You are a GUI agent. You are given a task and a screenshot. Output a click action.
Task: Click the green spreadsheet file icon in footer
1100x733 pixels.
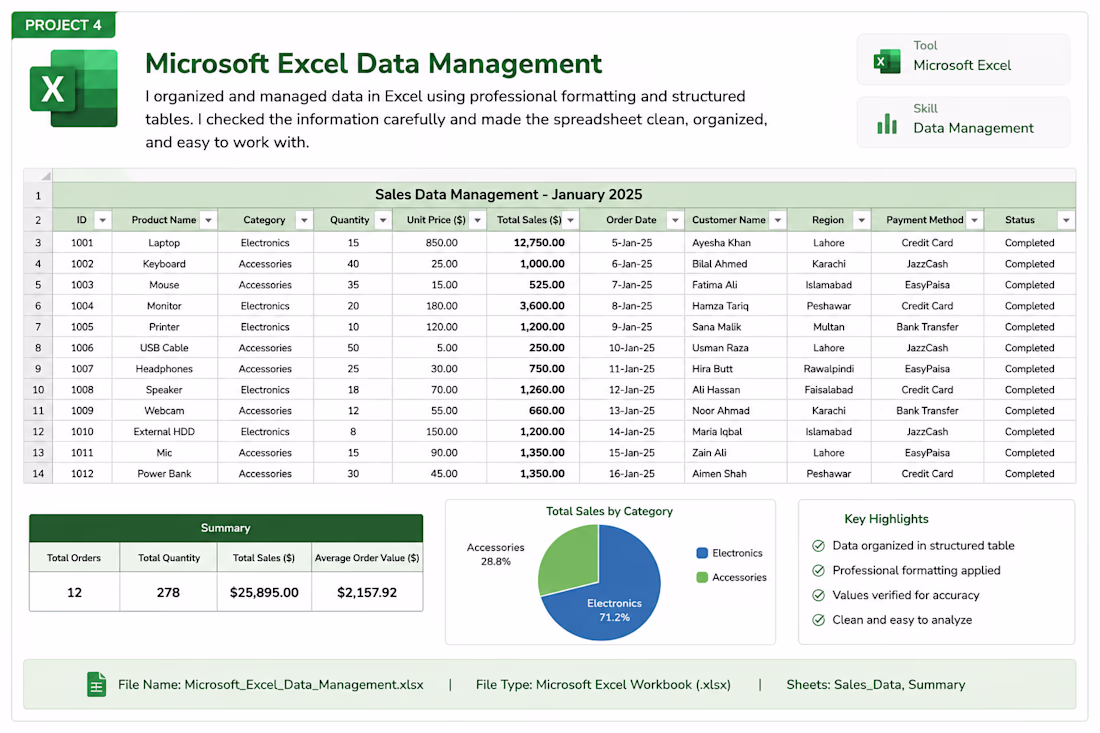pyautogui.click(x=96, y=684)
